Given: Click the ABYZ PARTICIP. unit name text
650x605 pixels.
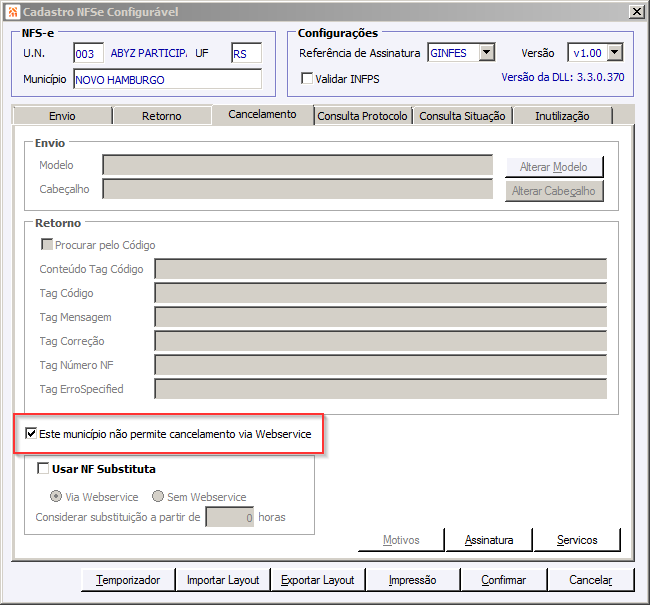Looking at the screenshot, I should 149,53.
